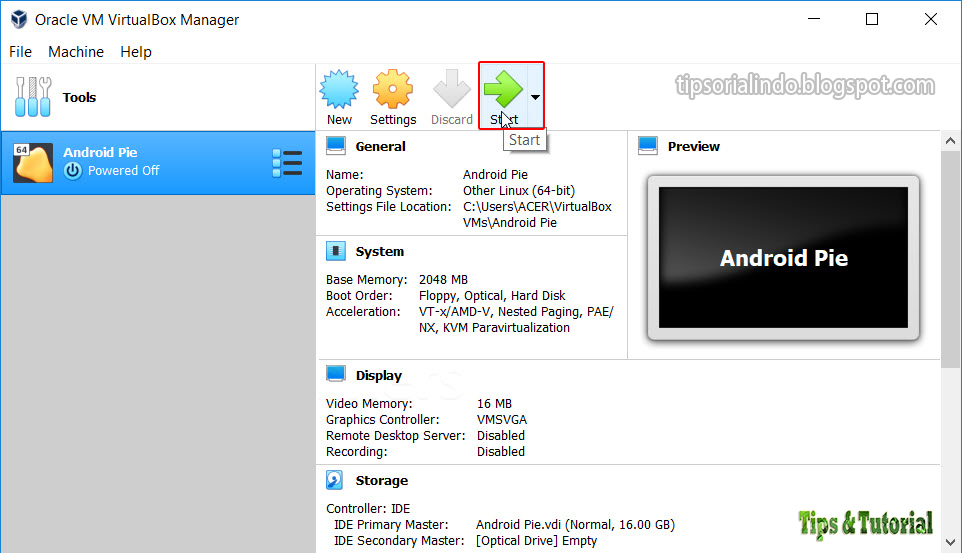Maximize the VirtualBox Manager window
The height and width of the screenshot is (553, 962).
click(872, 19)
